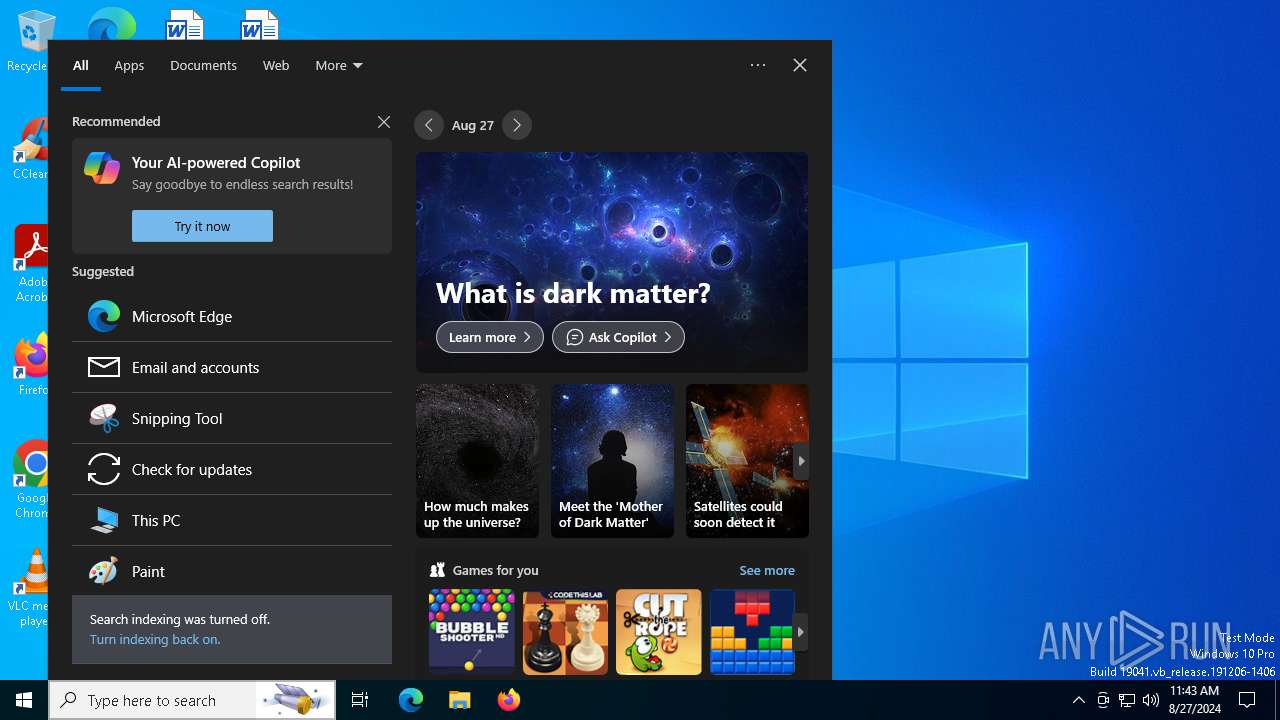This screenshot has width=1280, height=720.
Task: Show hidden system tray icons
Action: [x=1078, y=700]
